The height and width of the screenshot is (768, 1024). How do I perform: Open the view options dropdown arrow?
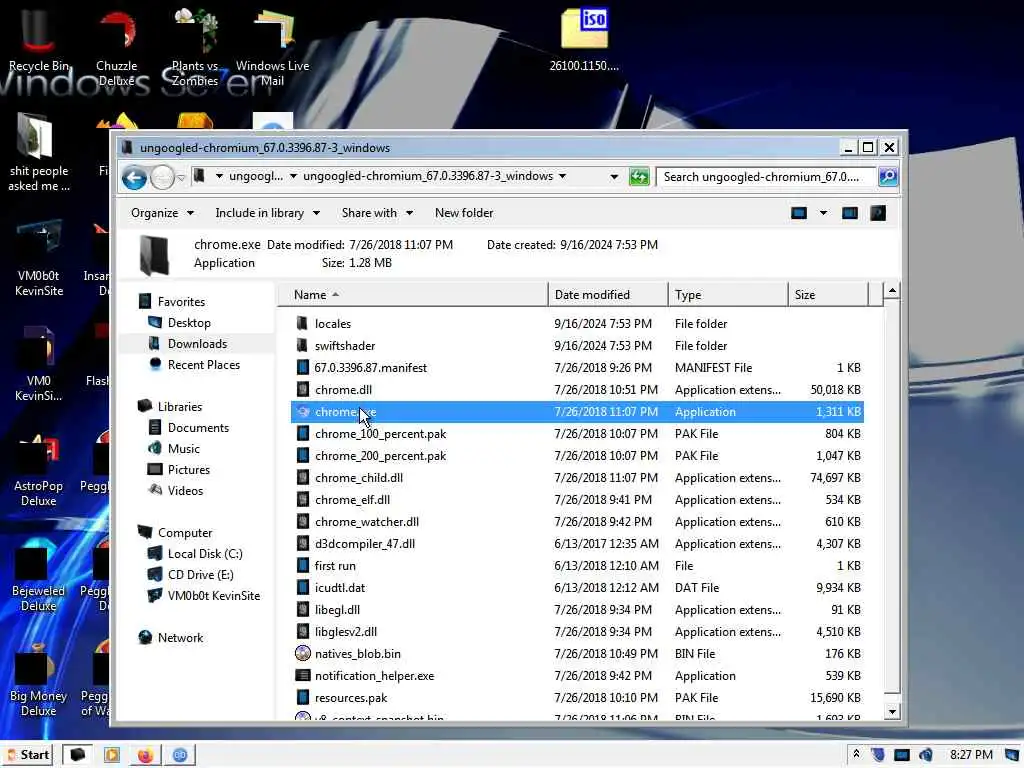tap(823, 213)
